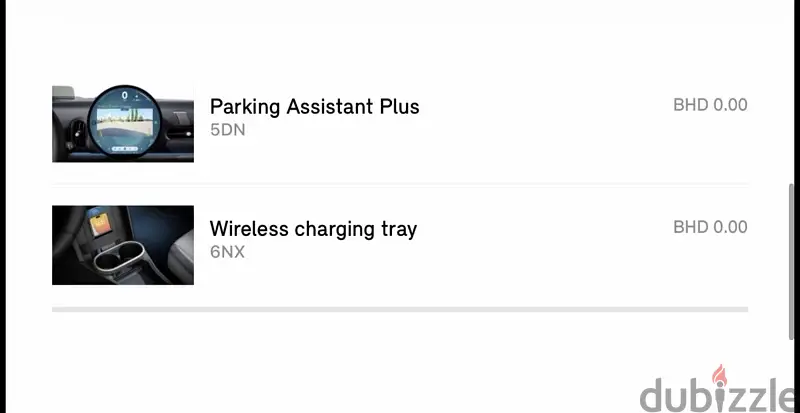Click the 5DN option code

[x=228, y=130]
